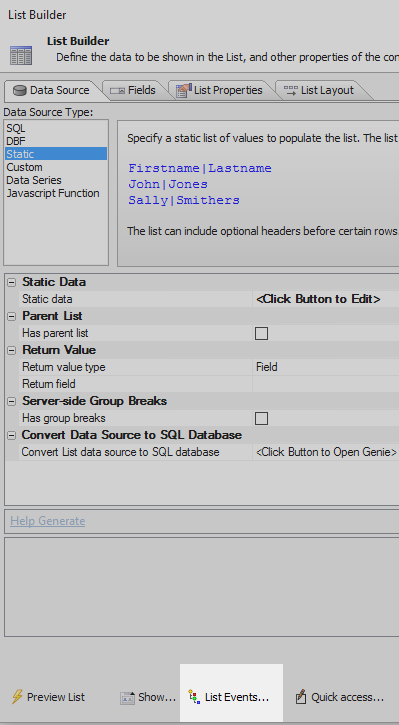Click the Preview List button

click(48, 697)
